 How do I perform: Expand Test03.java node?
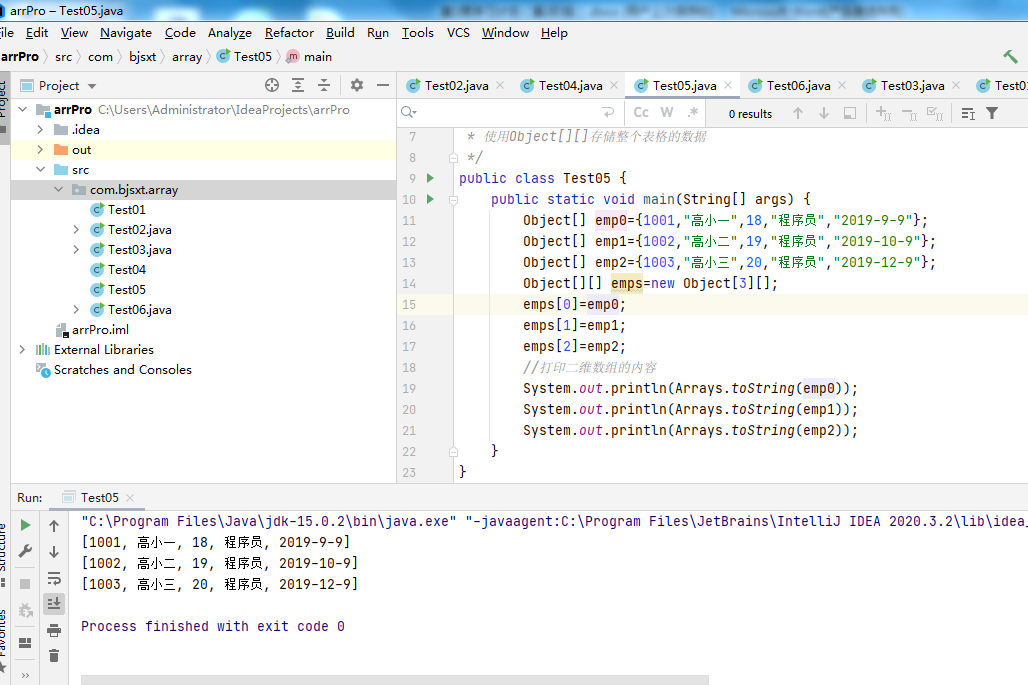76,249
